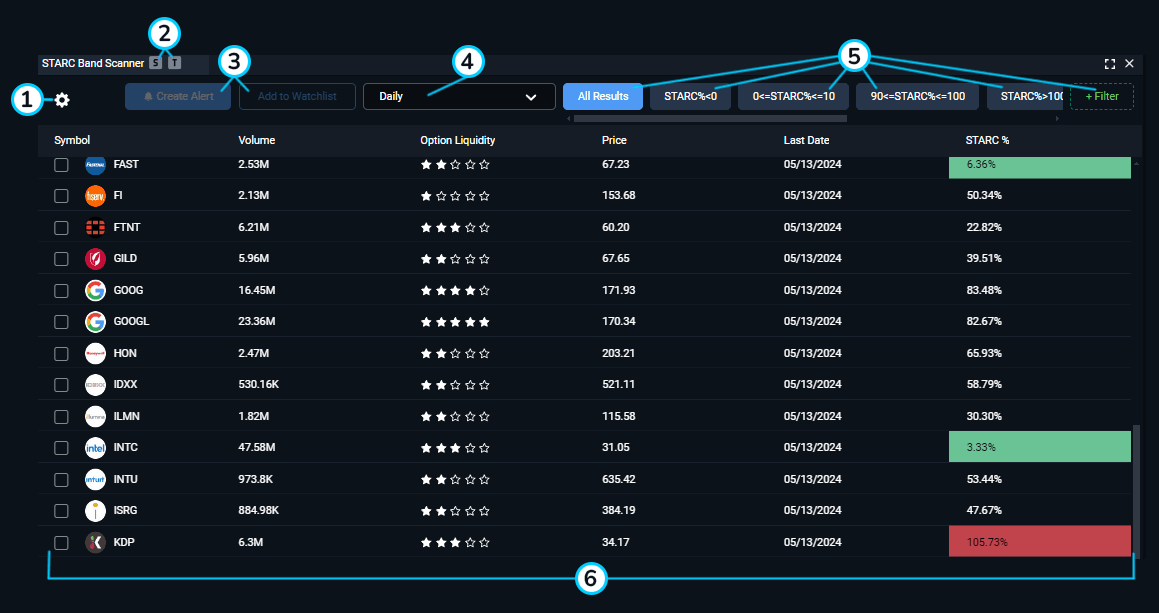
Task: Sort by Volume column header
Action: 256,140
